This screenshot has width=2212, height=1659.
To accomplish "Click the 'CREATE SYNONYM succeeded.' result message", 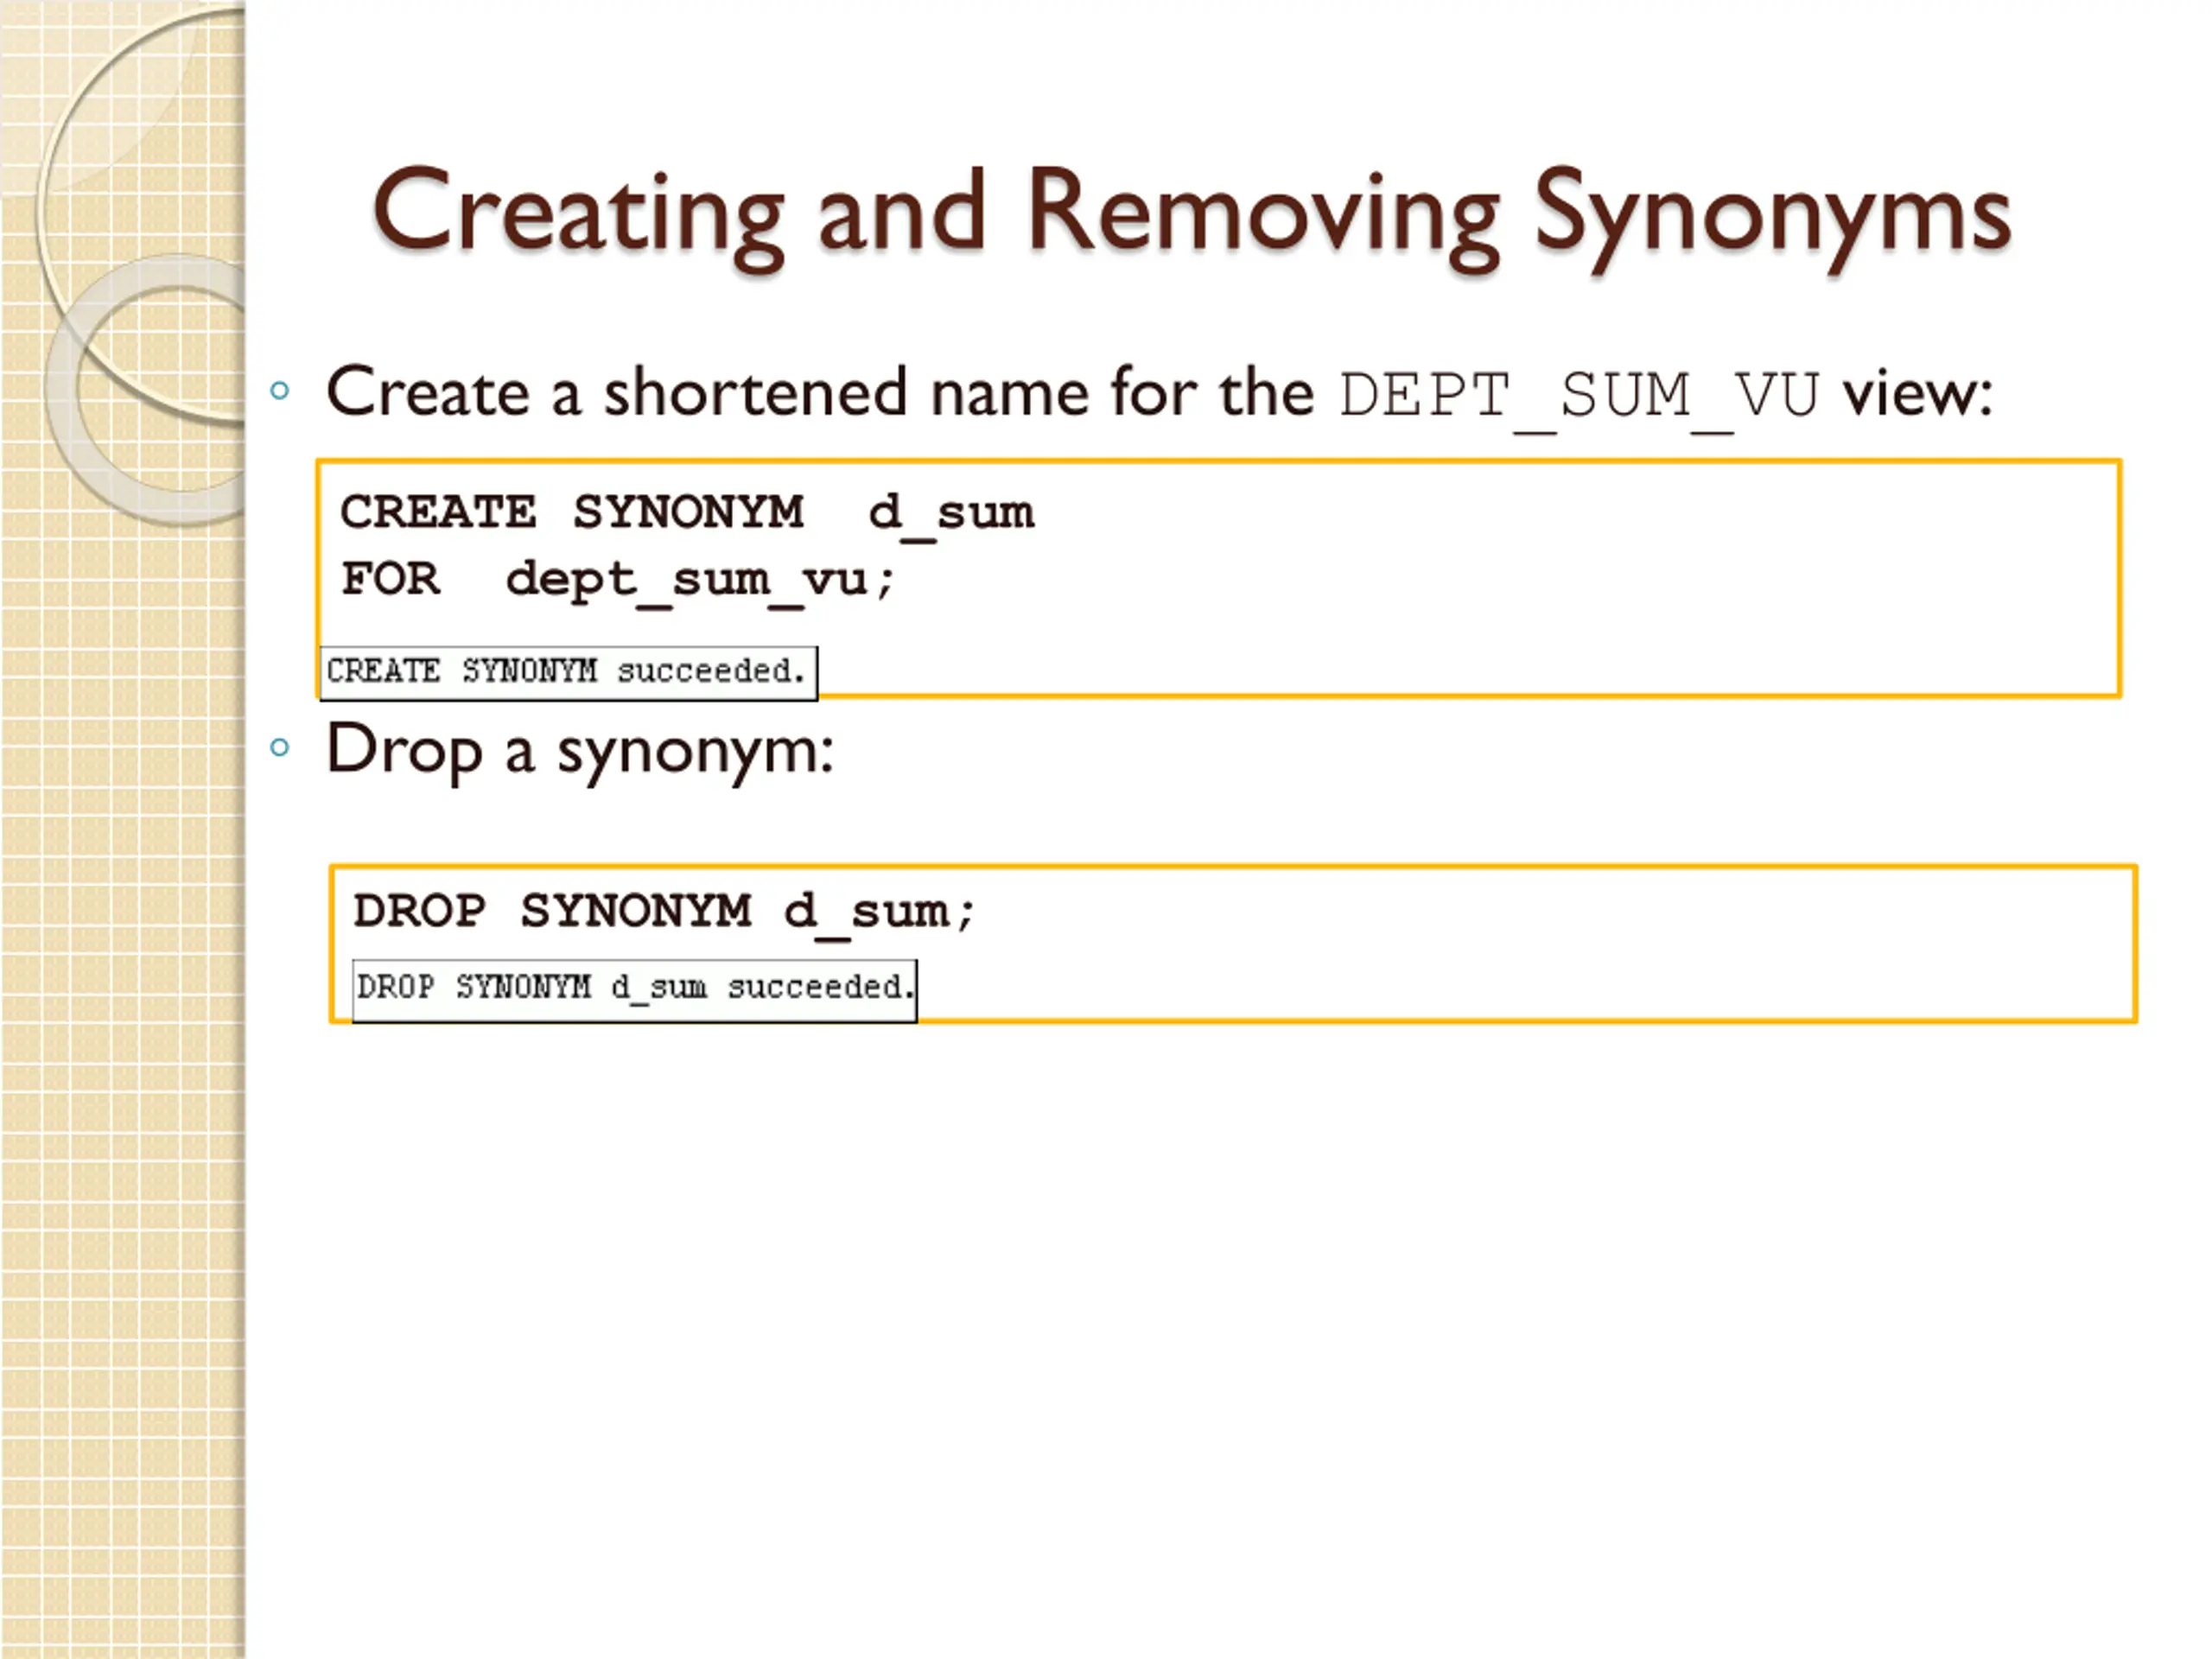I will click(568, 672).
